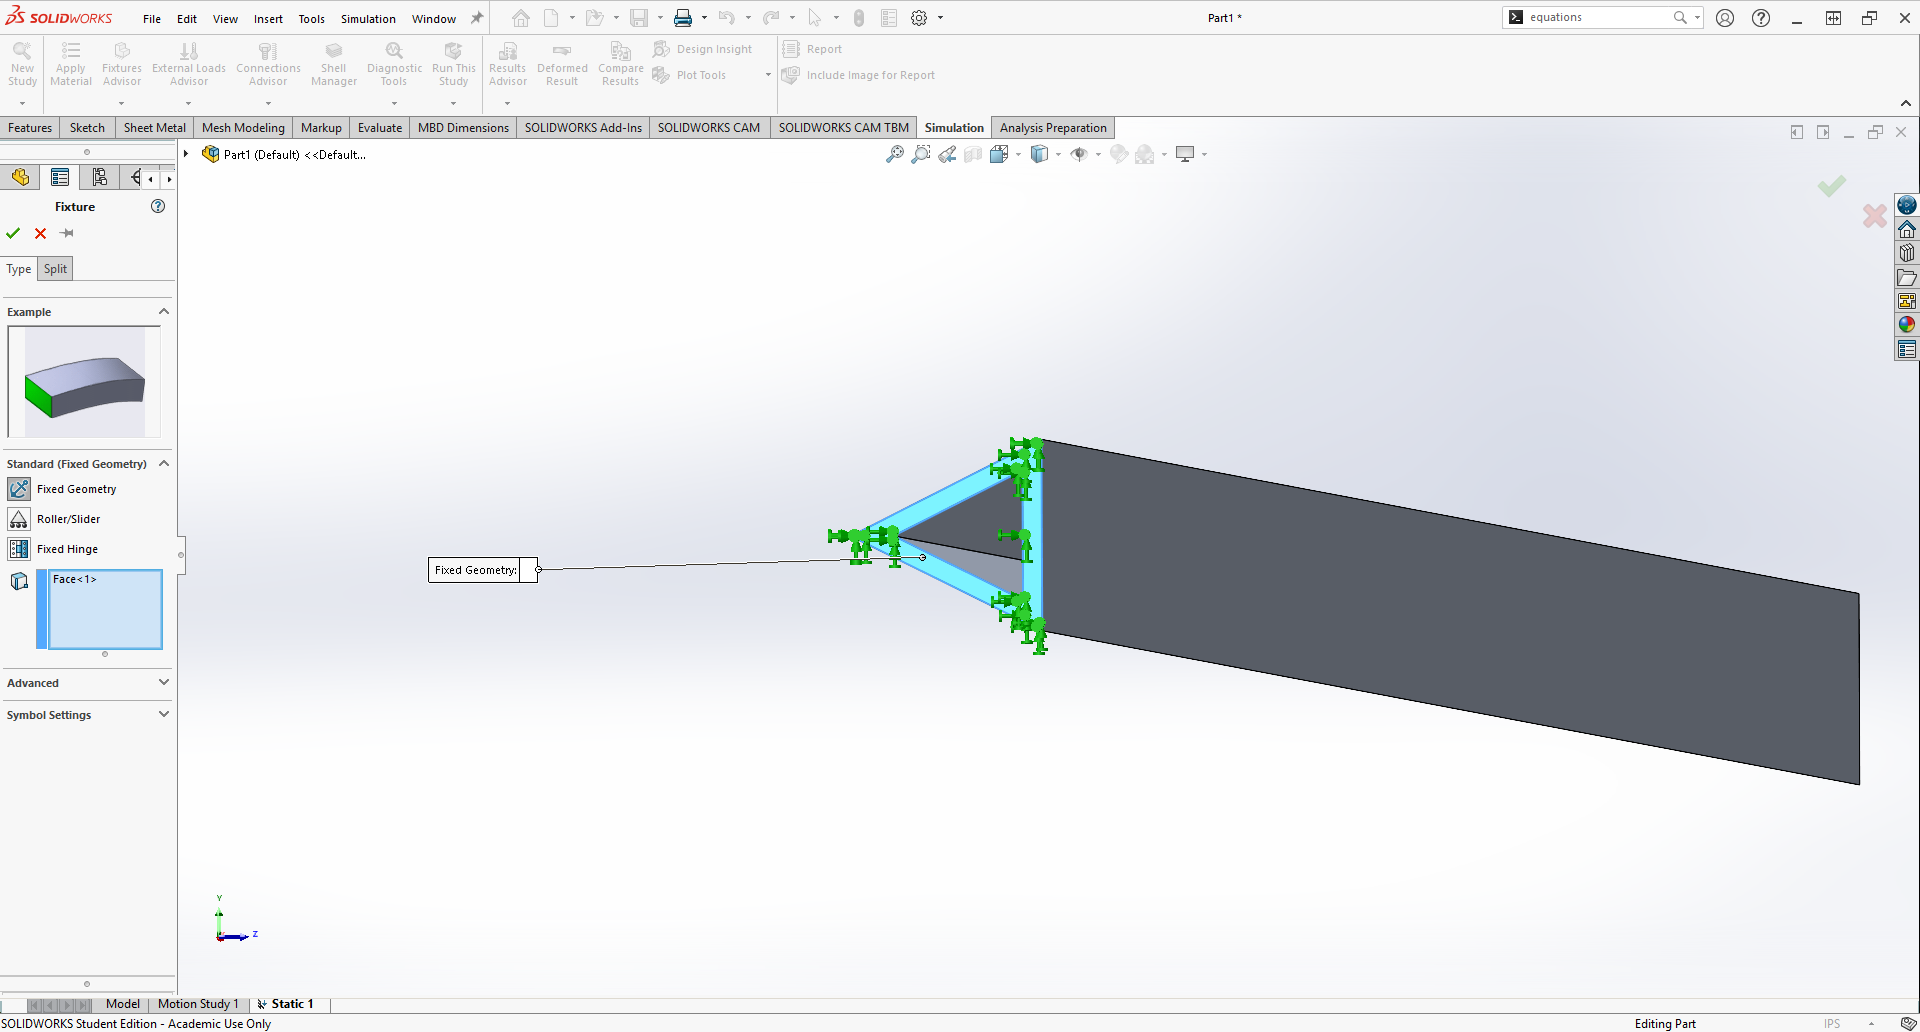The height and width of the screenshot is (1032, 1920).
Task: Click Zoom to Area icon
Action: (921, 154)
